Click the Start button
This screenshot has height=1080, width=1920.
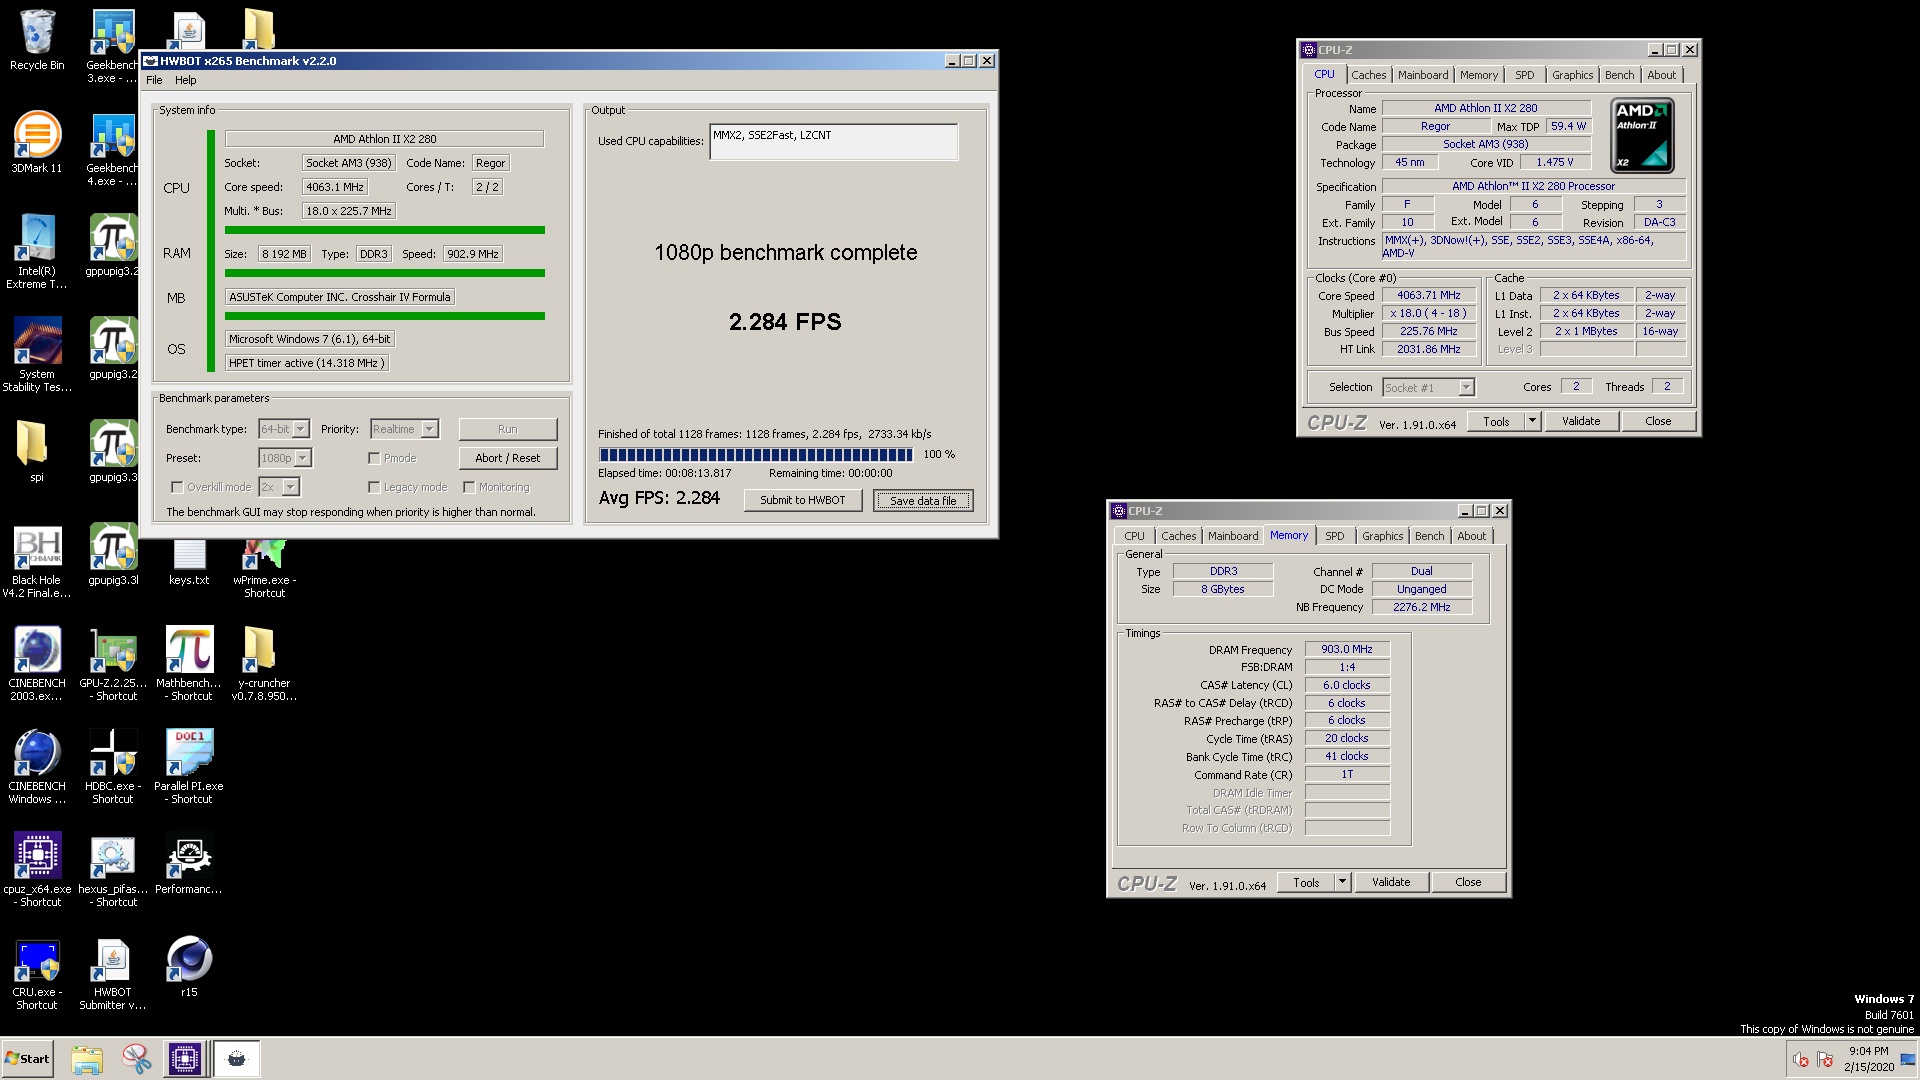coord(27,1059)
